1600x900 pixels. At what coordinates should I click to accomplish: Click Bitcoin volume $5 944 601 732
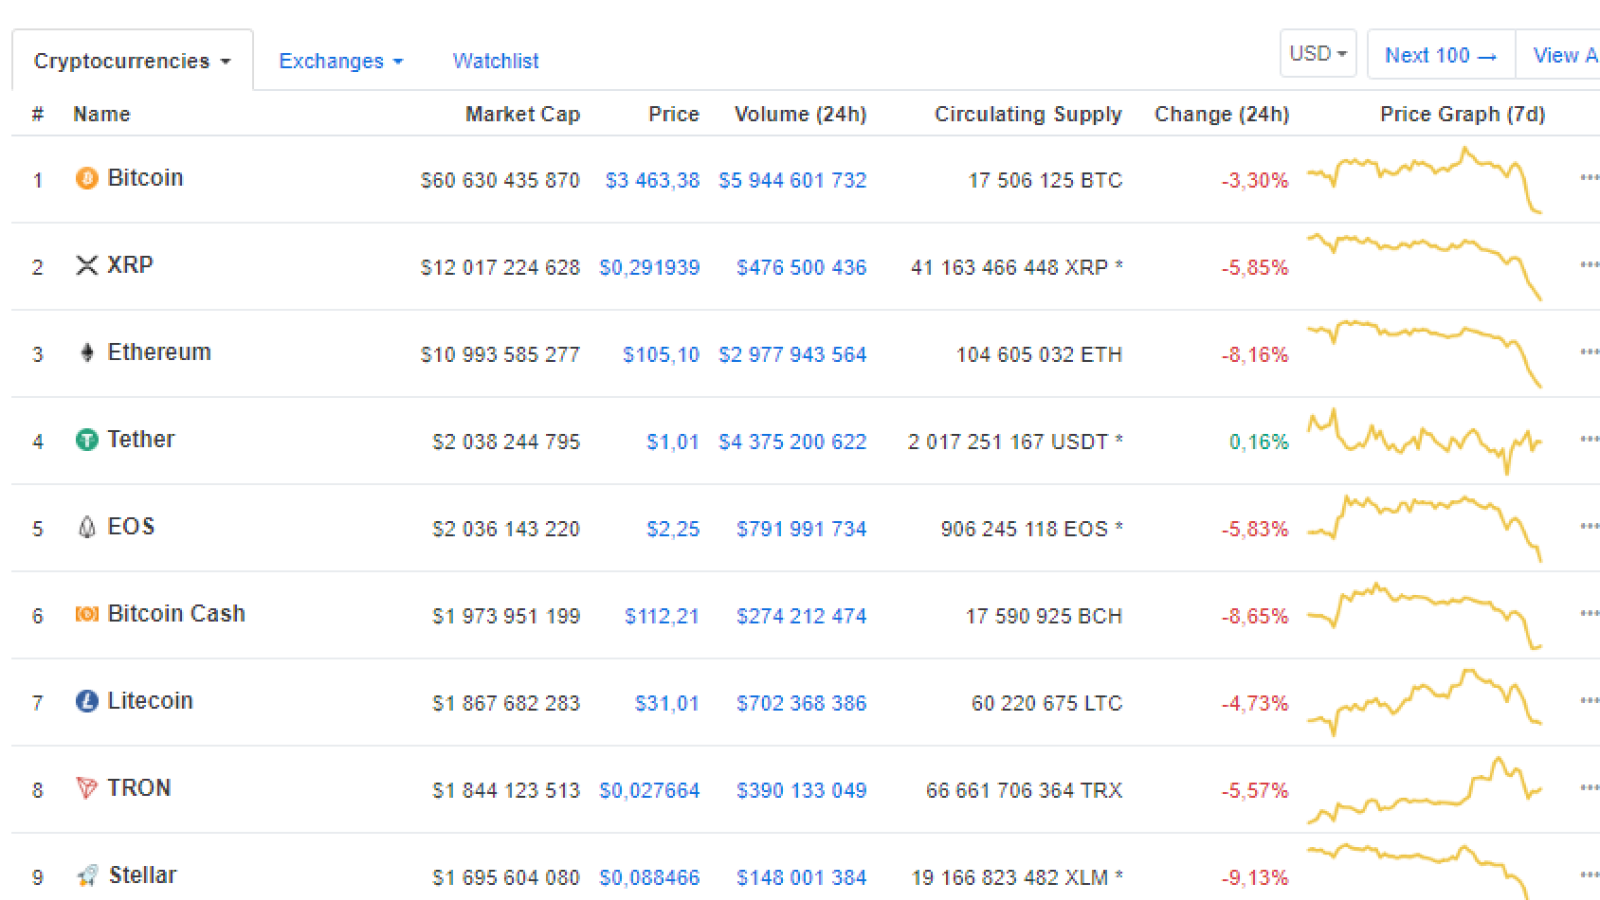click(792, 180)
